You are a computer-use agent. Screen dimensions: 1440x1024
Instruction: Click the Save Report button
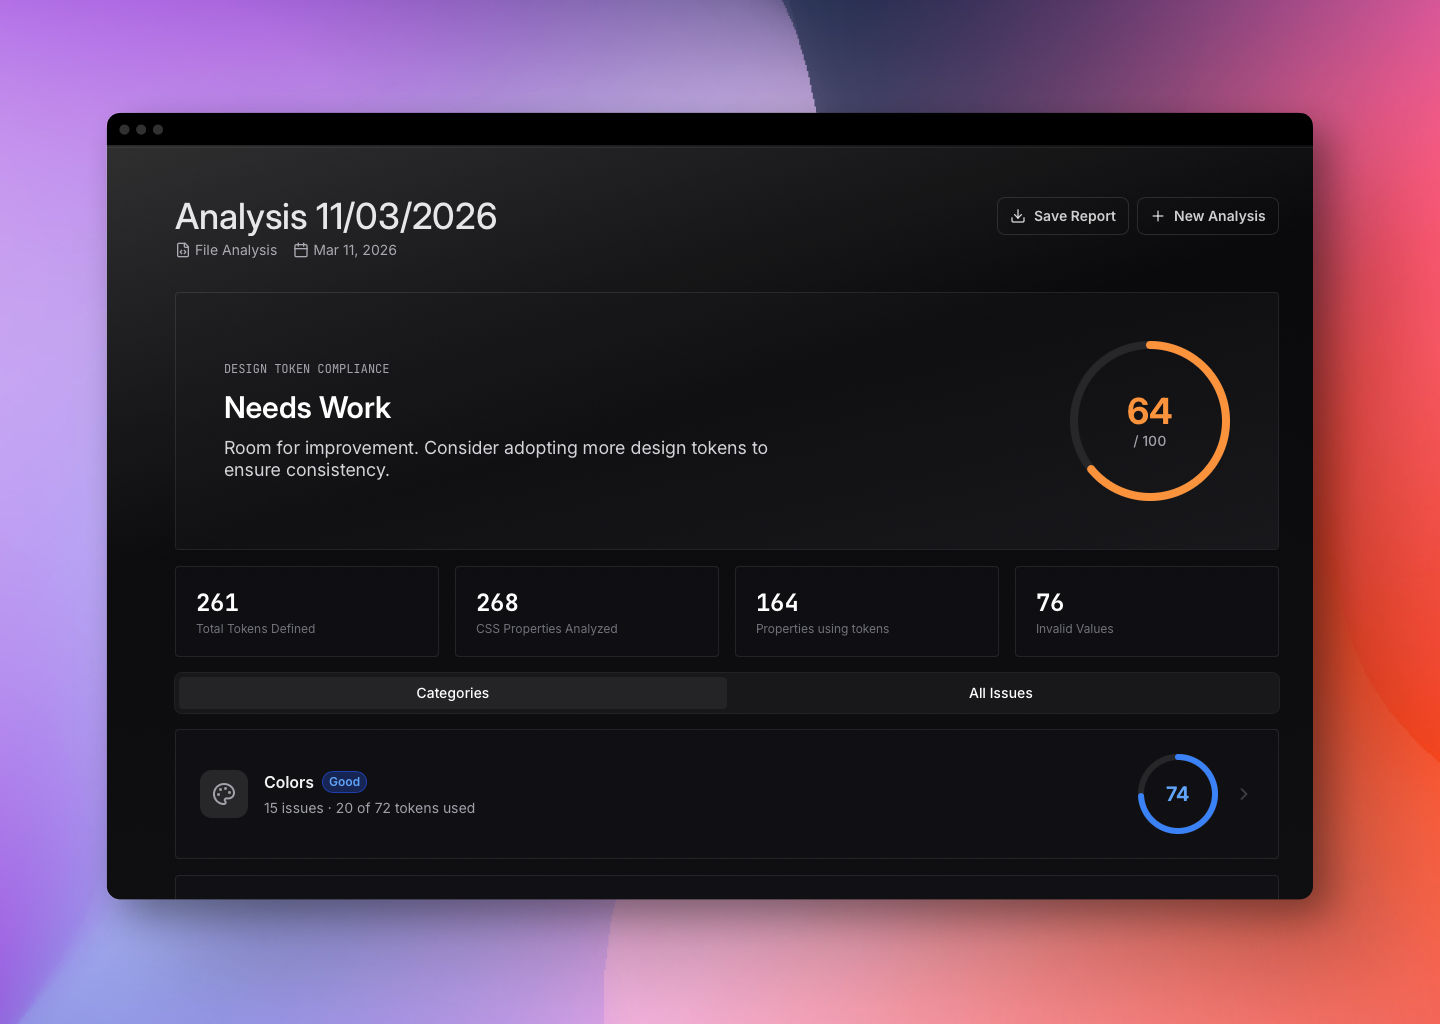1062,216
